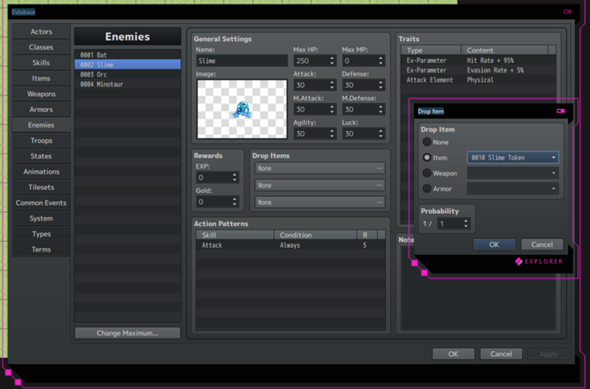This screenshot has height=389, width=590.
Task: Open the Armors tab
Action: pos(41,109)
